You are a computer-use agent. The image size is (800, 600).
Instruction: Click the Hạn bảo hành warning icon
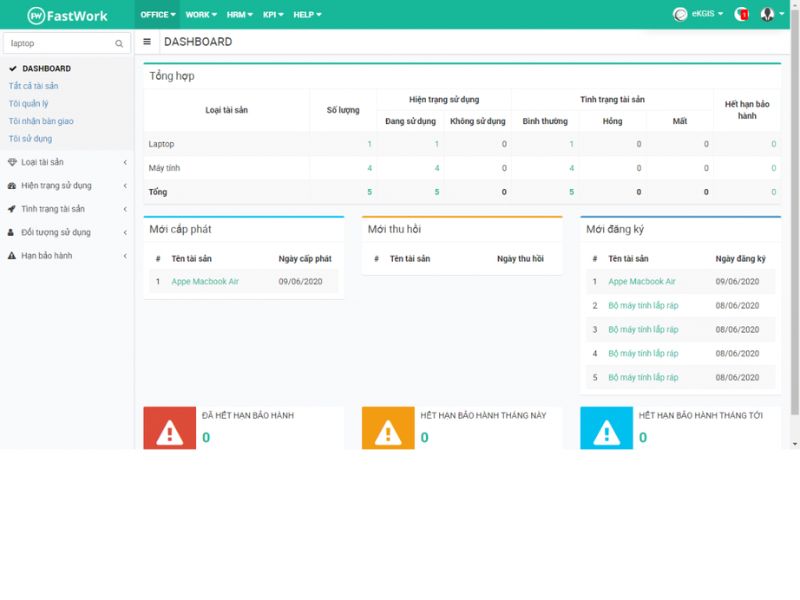click(x=11, y=254)
